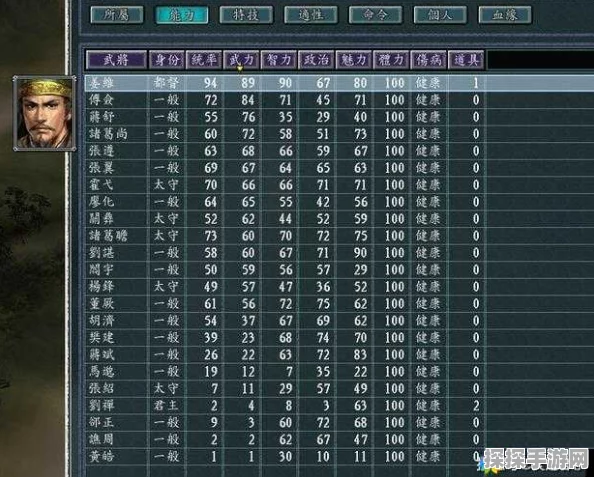Click 道具 count 1 in 姜維's row
The height and width of the screenshot is (477, 594).
pos(476,83)
